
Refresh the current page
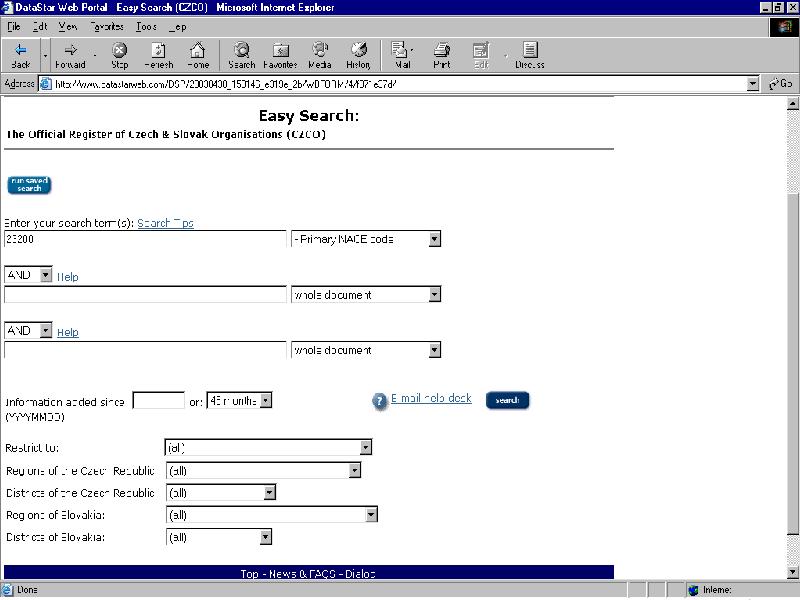[159, 55]
